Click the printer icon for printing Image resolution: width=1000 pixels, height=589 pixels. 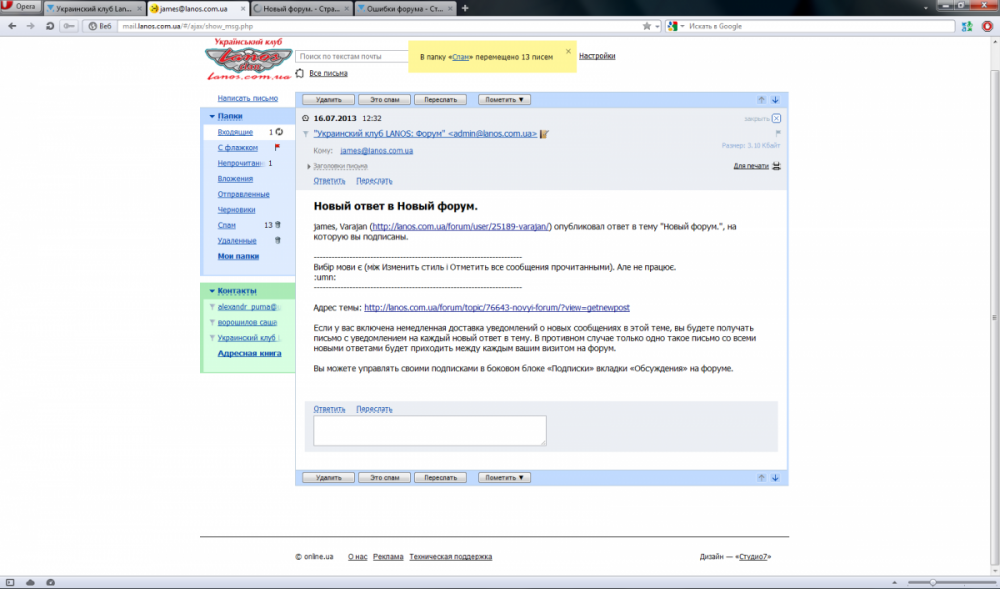(776, 165)
